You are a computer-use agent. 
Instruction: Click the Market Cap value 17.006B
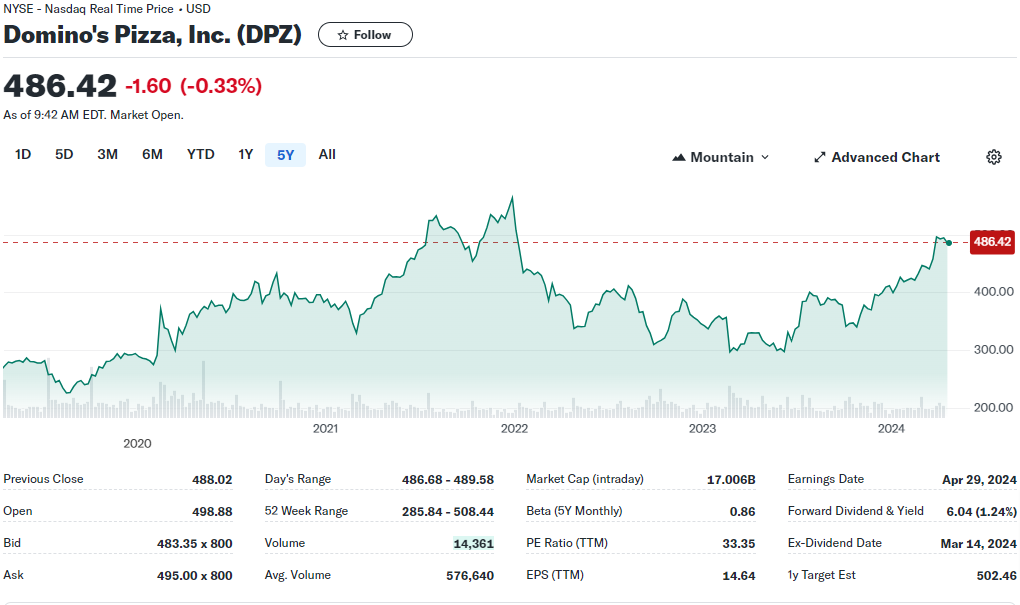(731, 480)
